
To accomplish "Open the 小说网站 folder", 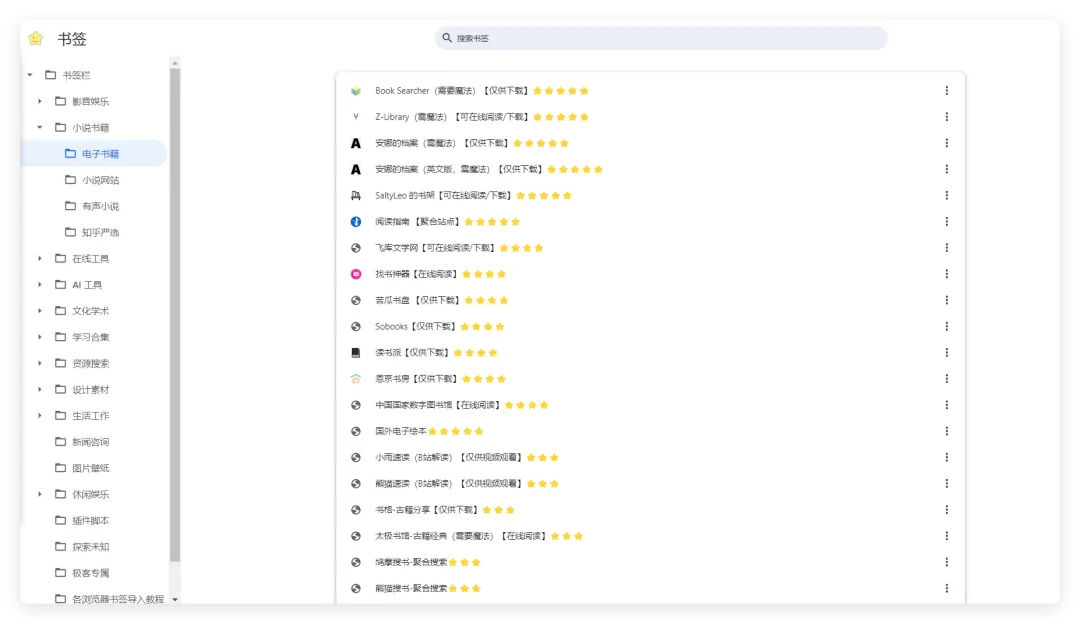I will 94,180.
